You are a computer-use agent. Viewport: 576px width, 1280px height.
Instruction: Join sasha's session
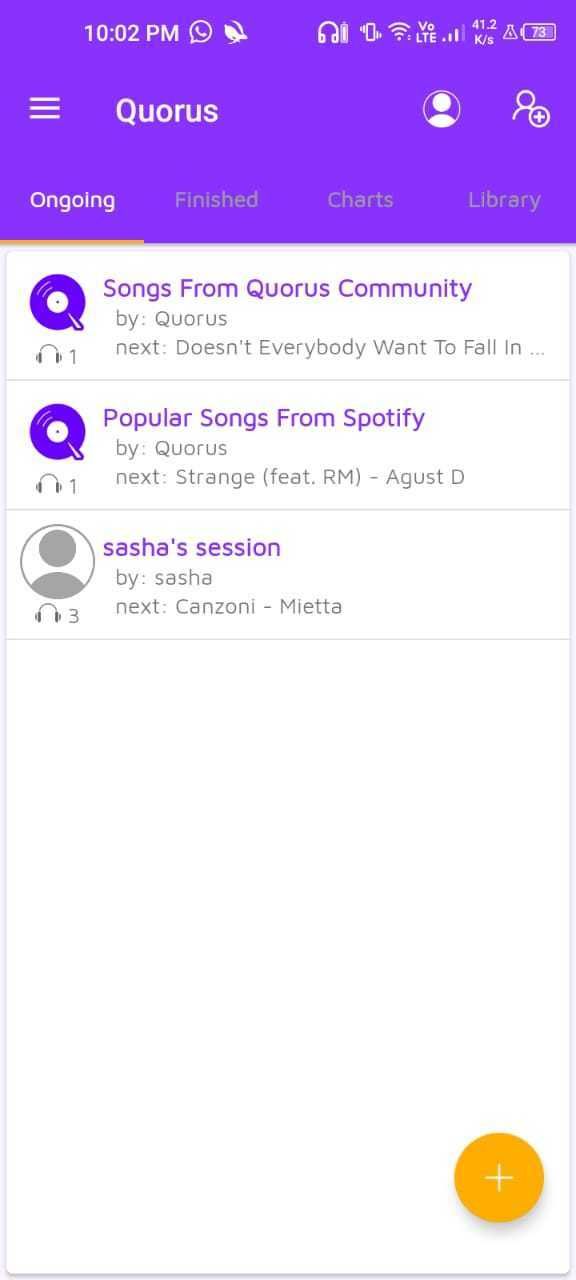[x=192, y=547]
